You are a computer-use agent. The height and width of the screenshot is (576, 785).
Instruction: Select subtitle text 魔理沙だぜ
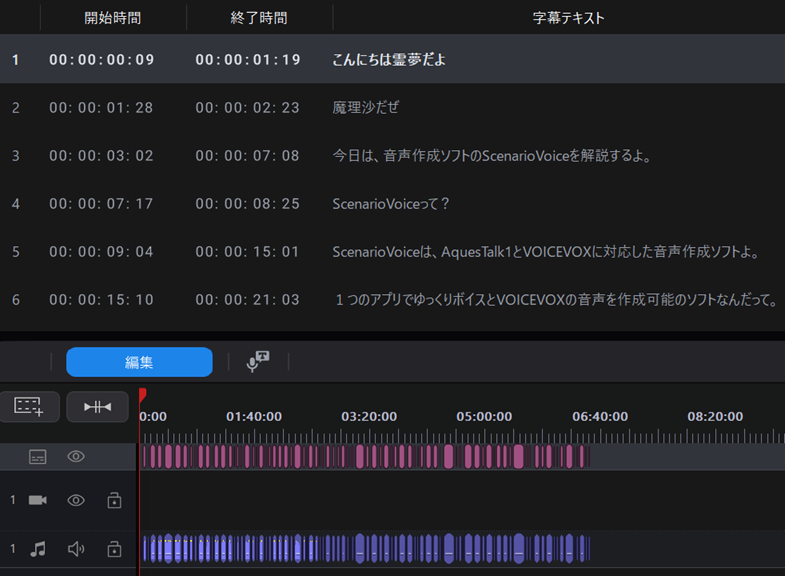(365, 107)
